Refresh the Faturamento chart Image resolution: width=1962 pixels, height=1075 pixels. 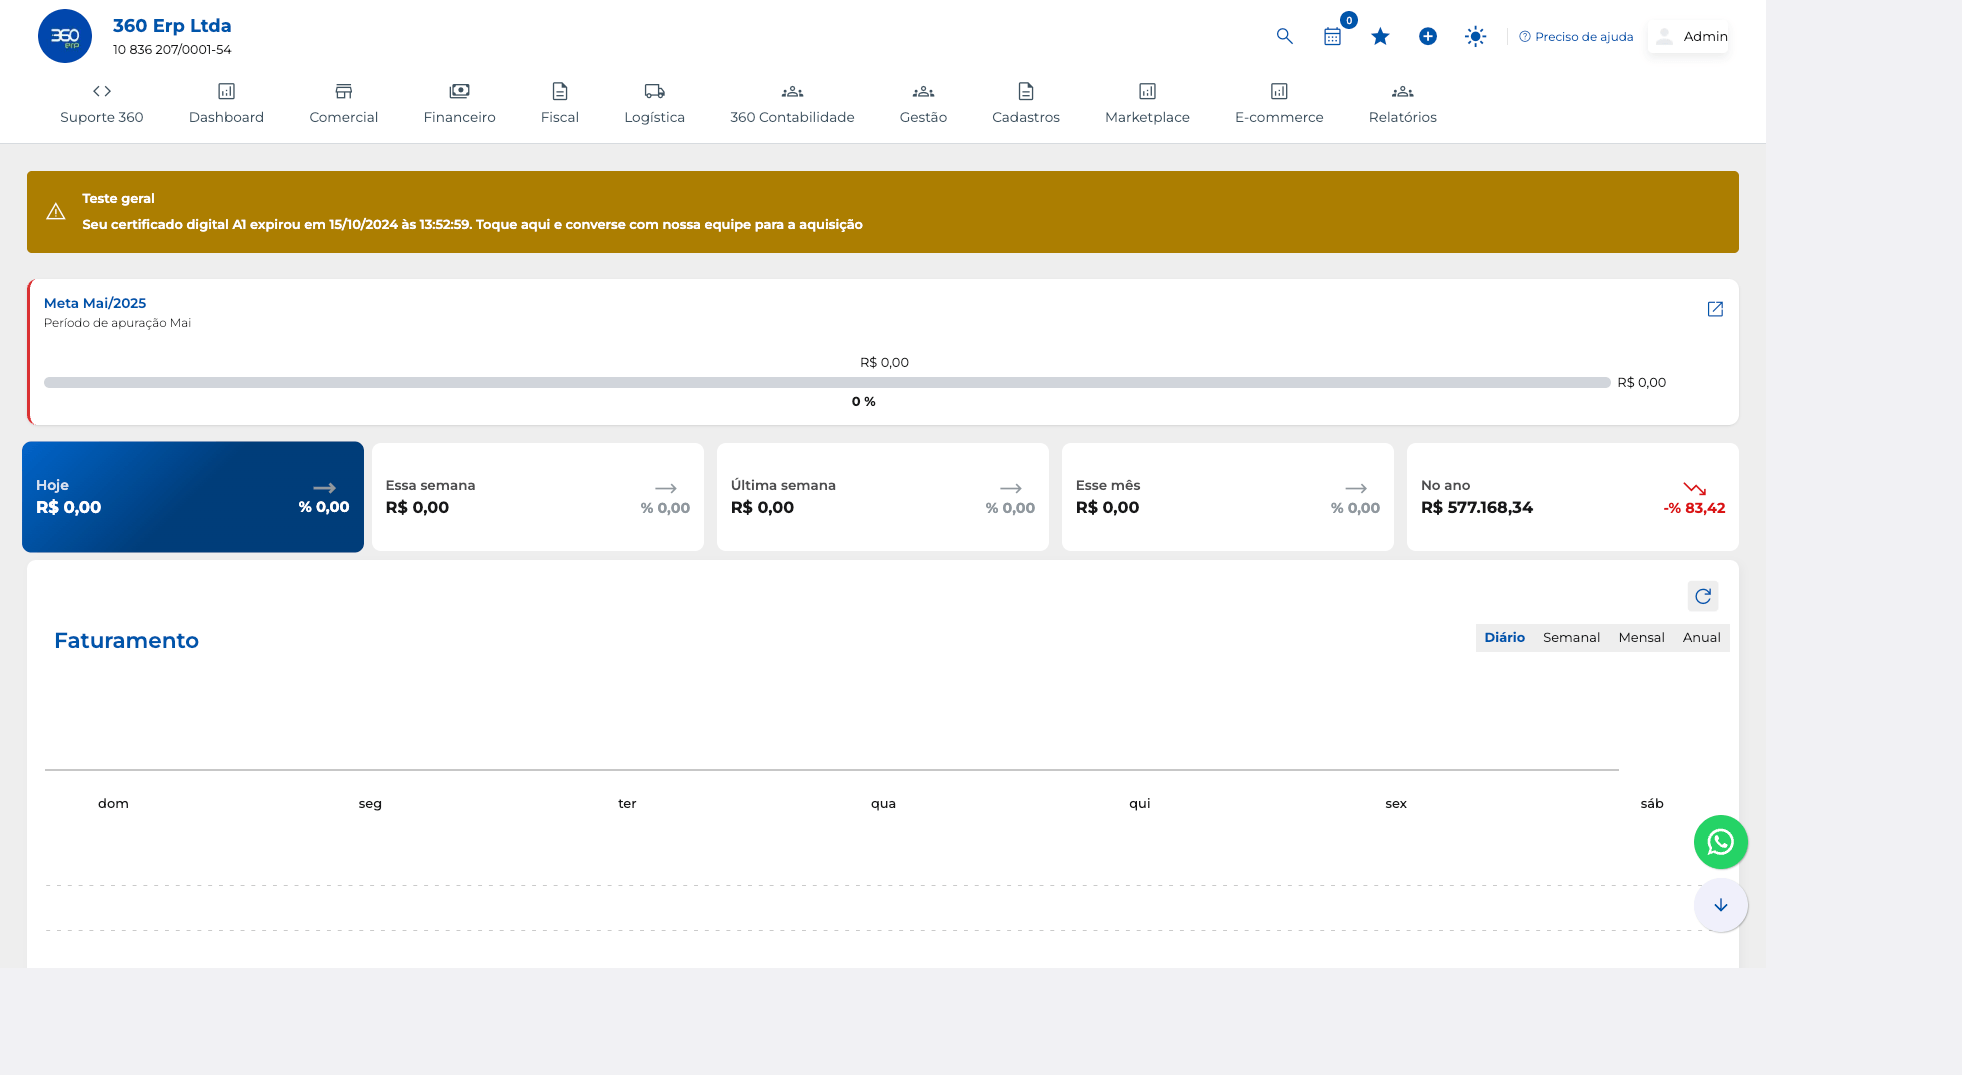(1703, 596)
